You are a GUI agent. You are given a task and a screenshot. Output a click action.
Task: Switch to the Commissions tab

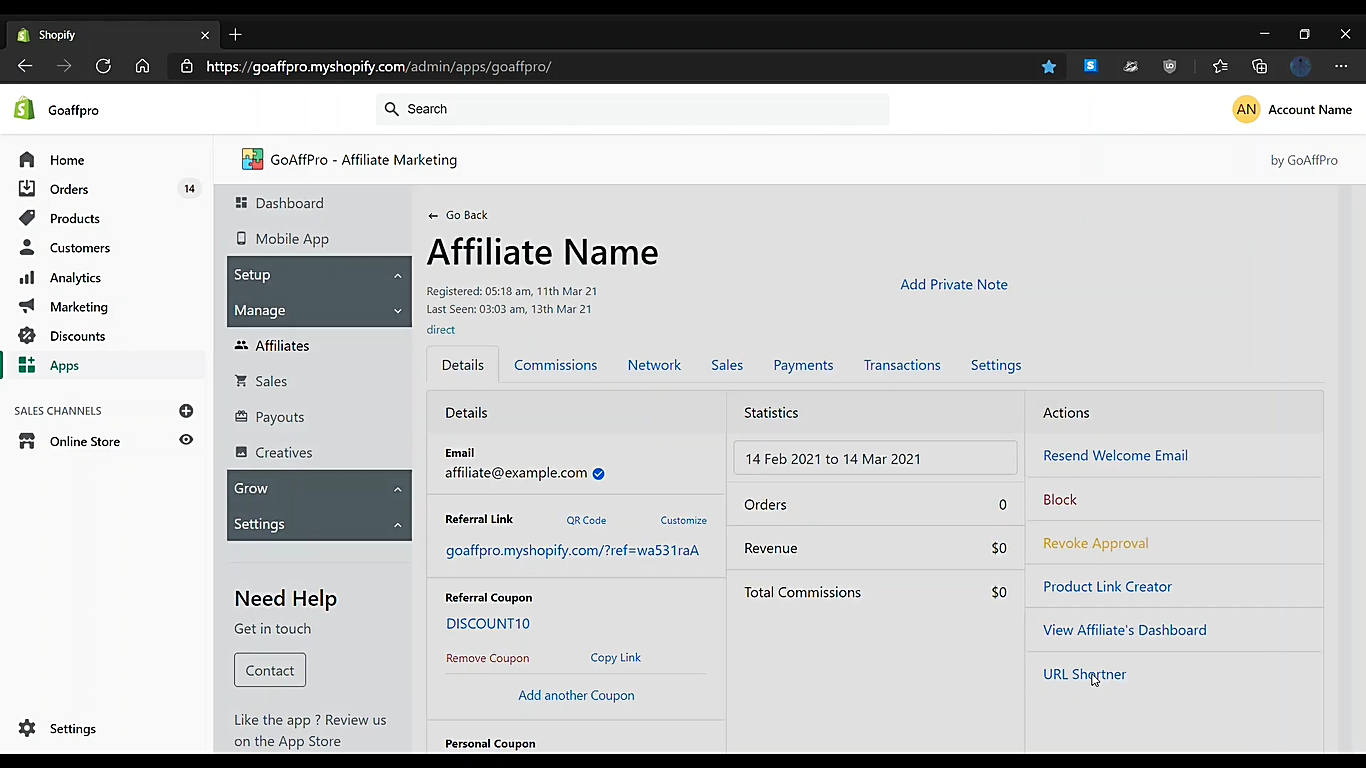tap(556, 365)
